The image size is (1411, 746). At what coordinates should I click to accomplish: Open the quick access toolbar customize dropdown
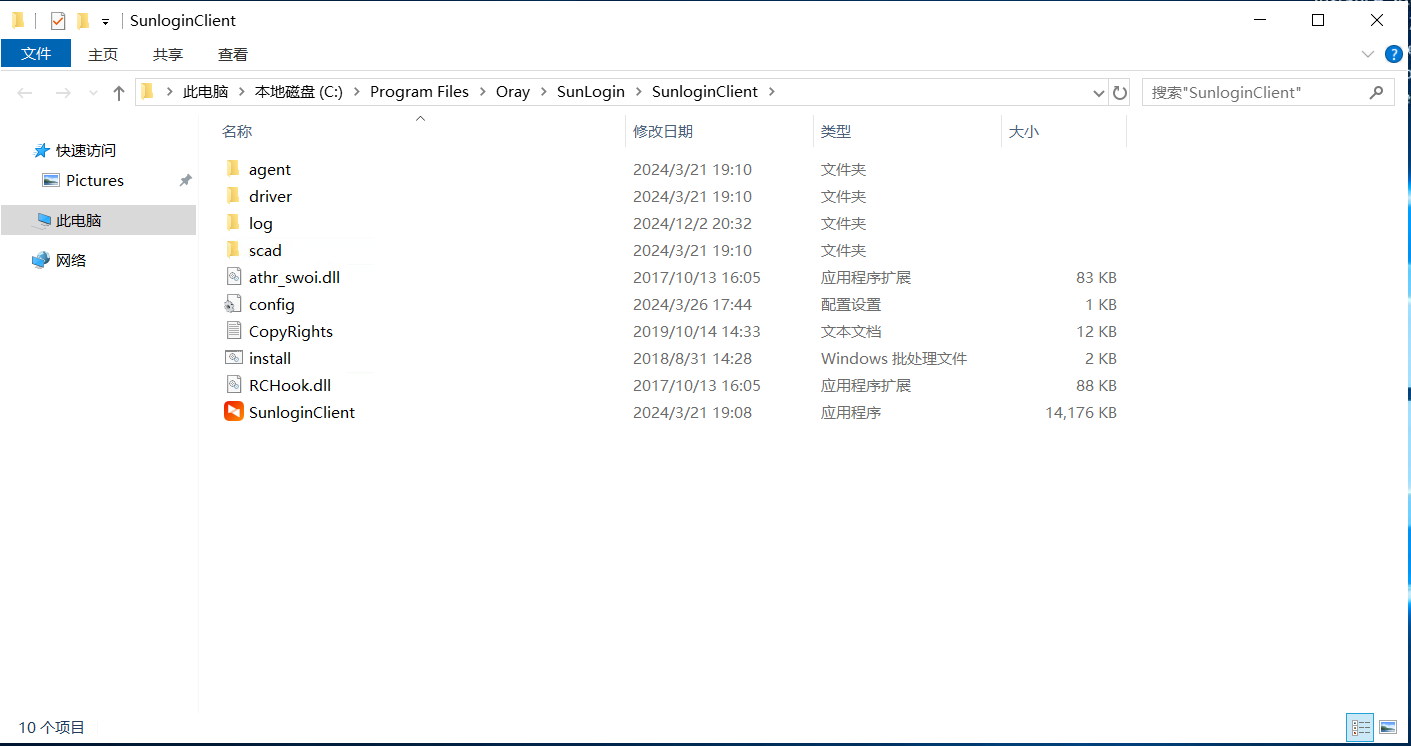[x=105, y=21]
